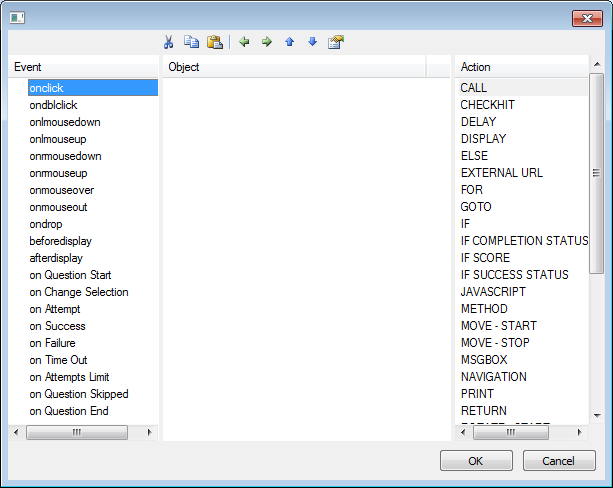Image resolution: width=613 pixels, height=488 pixels.
Task: Click the Action column header
Action: pos(520,67)
